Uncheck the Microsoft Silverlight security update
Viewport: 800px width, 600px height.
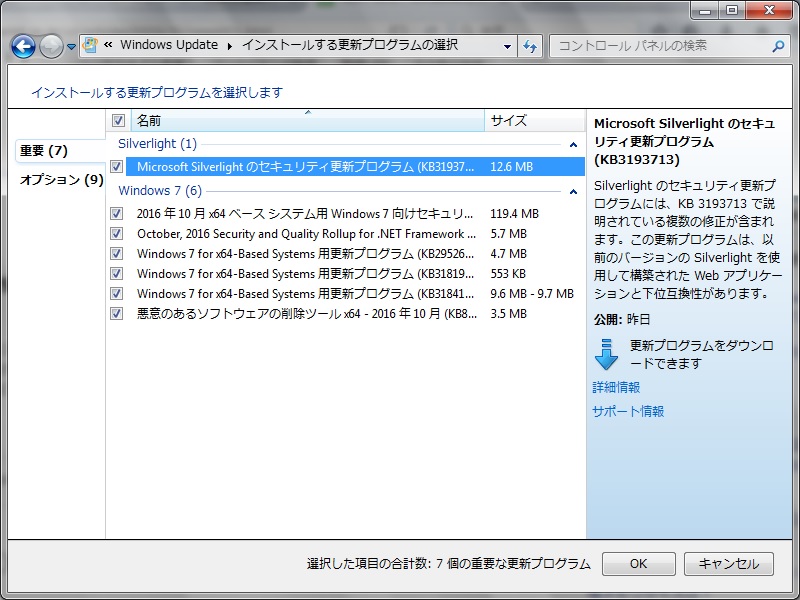coord(116,166)
